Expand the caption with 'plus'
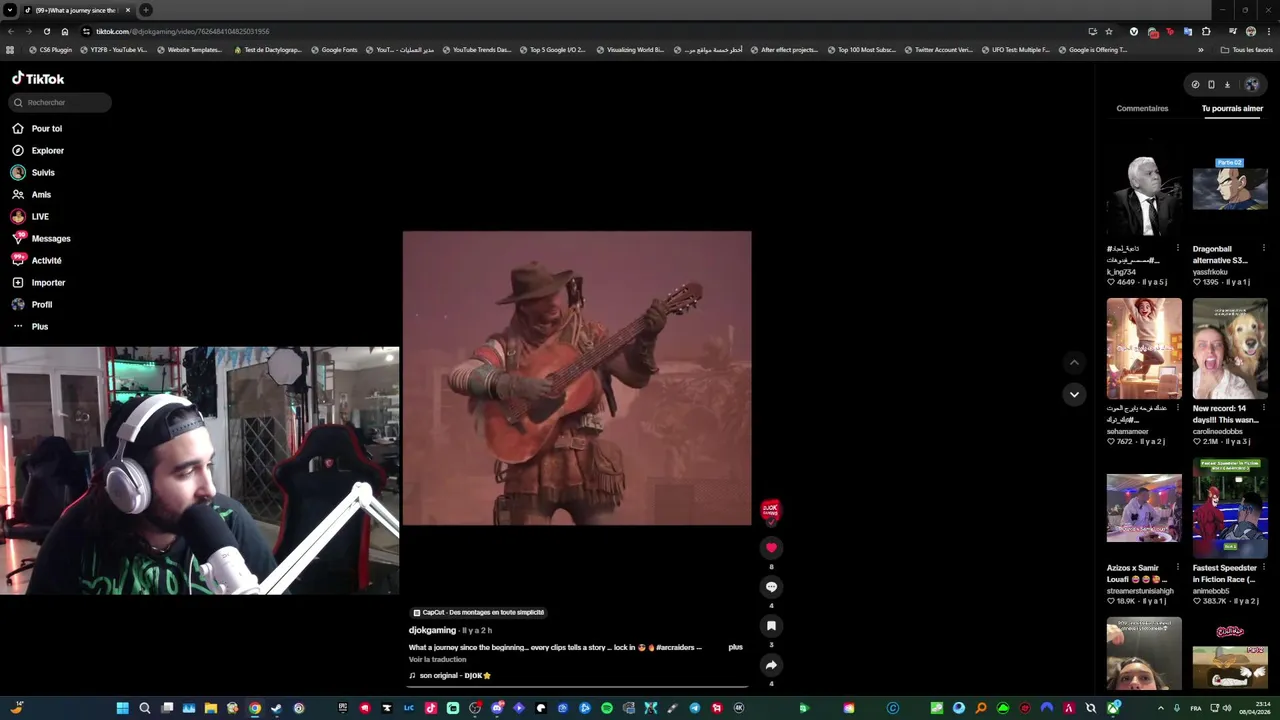Viewport: 1280px width, 720px height. (x=735, y=647)
